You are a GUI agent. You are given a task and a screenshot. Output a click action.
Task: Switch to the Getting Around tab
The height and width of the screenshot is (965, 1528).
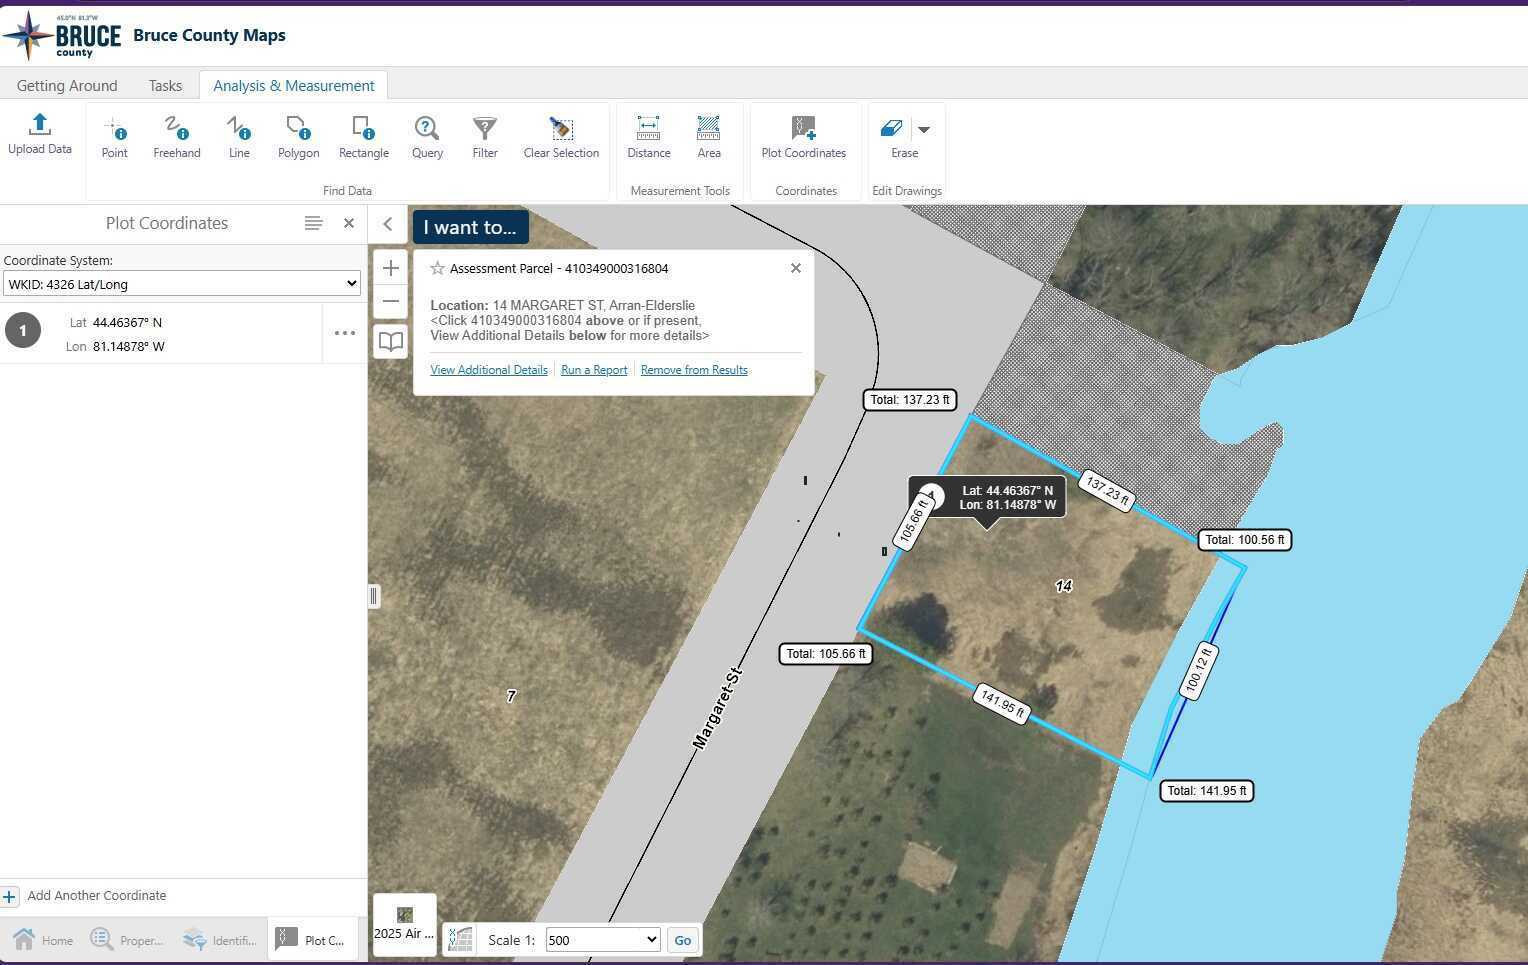point(67,86)
